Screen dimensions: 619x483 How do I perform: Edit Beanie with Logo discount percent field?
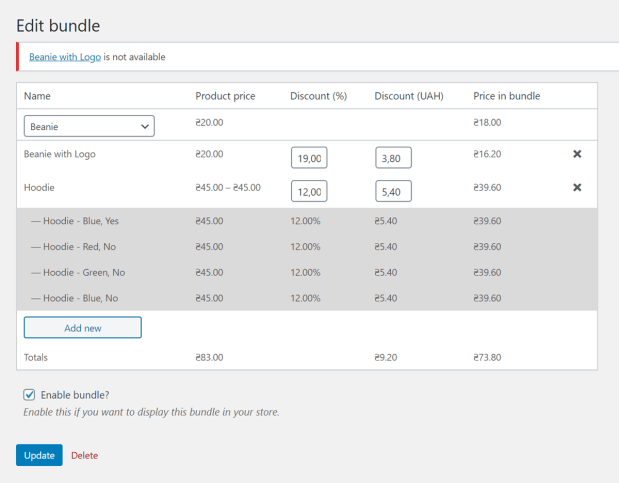click(x=309, y=157)
